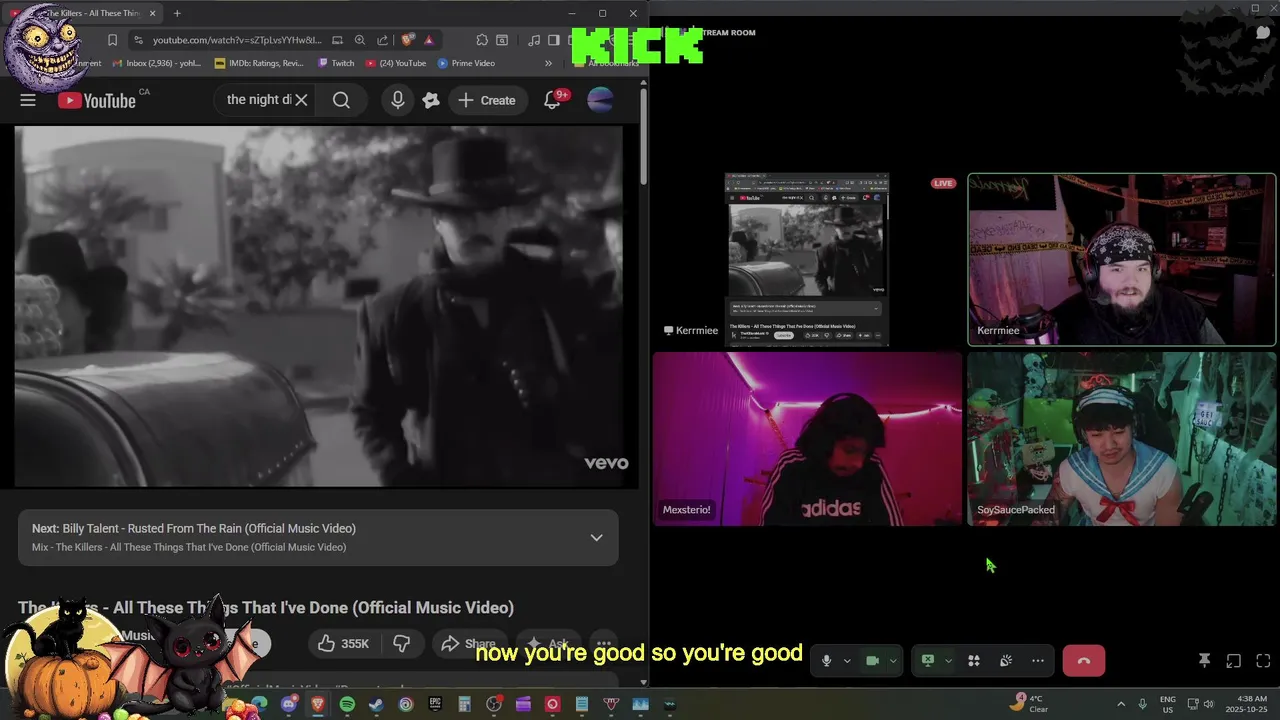Dislike the Killers music video
Image resolution: width=1280 pixels, height=720 pixels.
(x=402, y=644)
